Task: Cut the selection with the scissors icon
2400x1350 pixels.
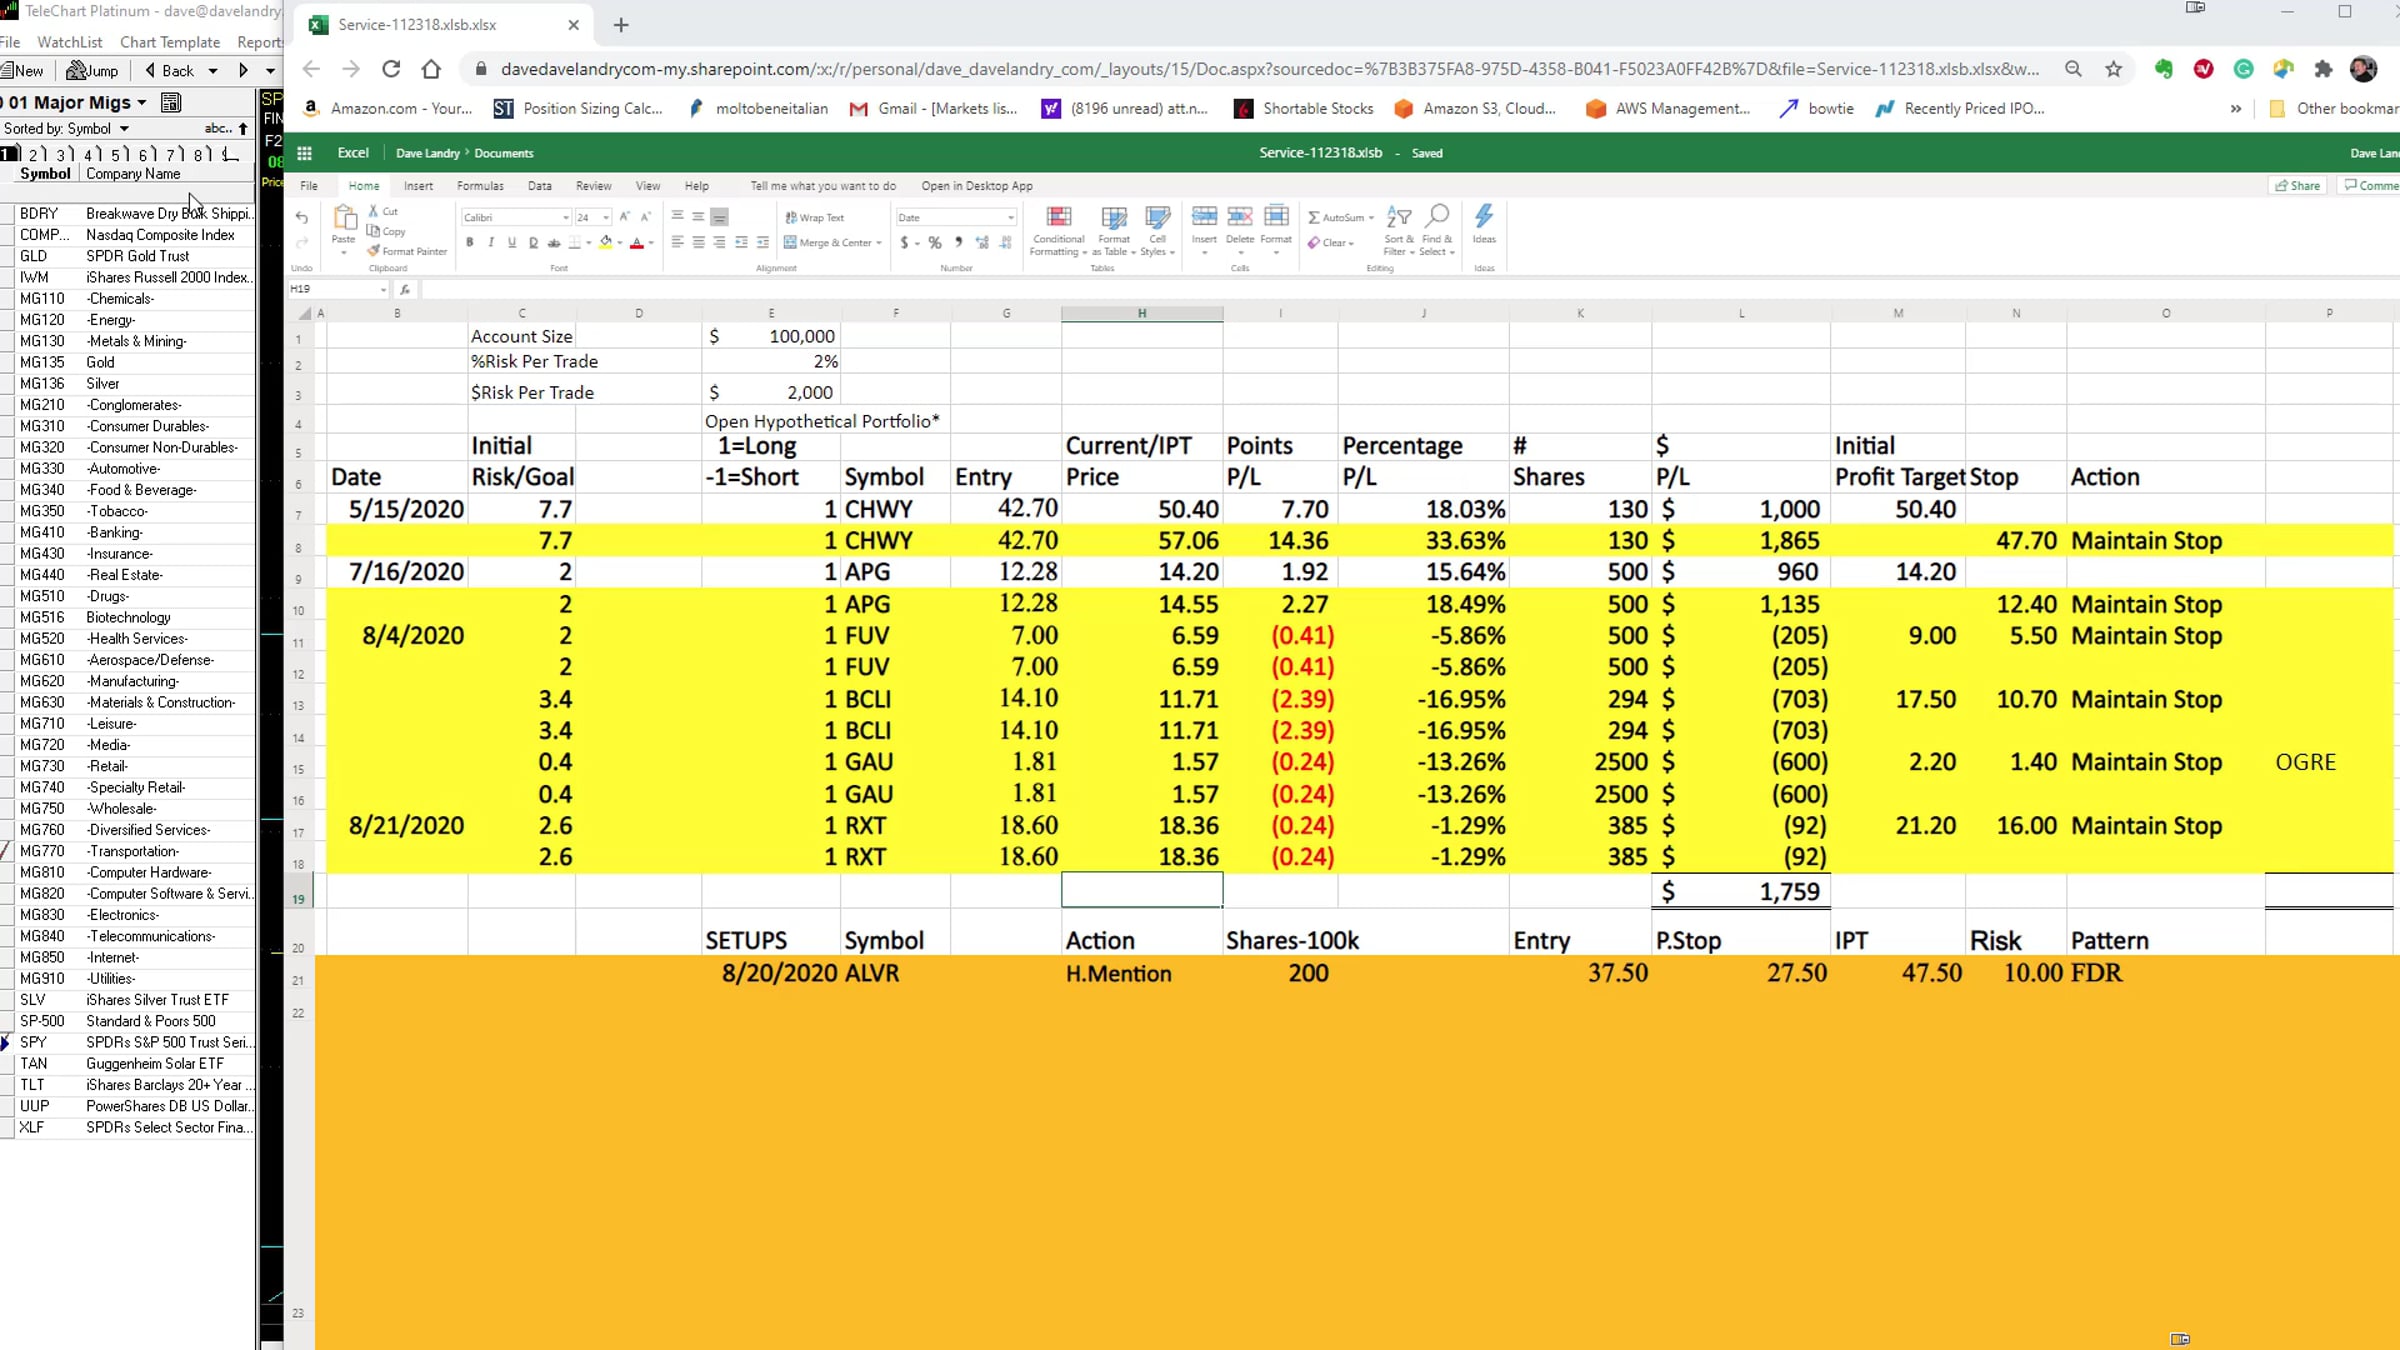Action: (x=373, y=211)
